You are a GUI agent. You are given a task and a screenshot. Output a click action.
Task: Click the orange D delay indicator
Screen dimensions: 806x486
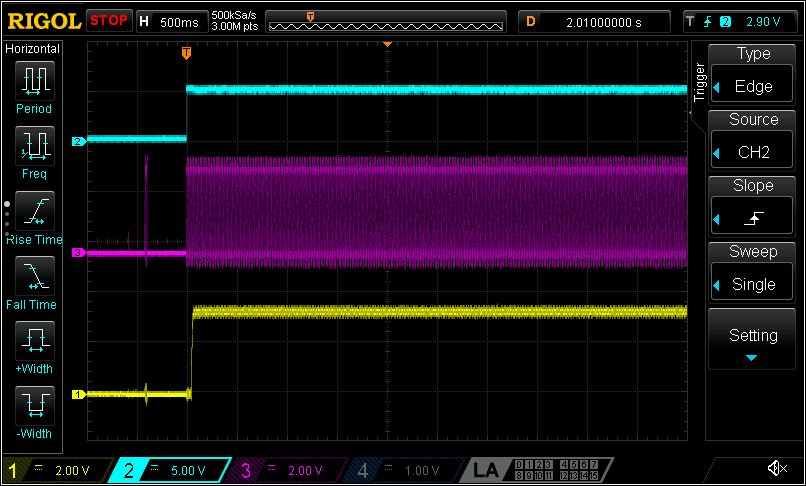531,22
